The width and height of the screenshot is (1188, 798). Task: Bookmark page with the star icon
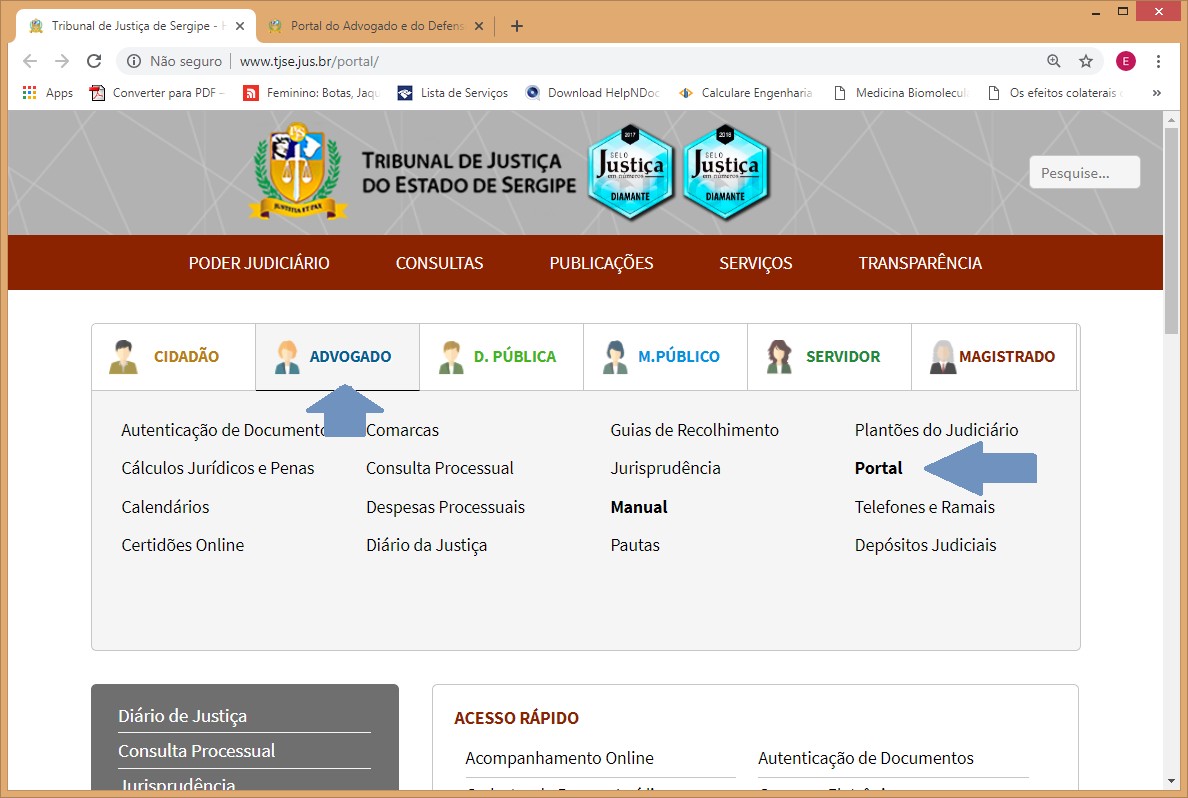click(x=1086, y=61)
